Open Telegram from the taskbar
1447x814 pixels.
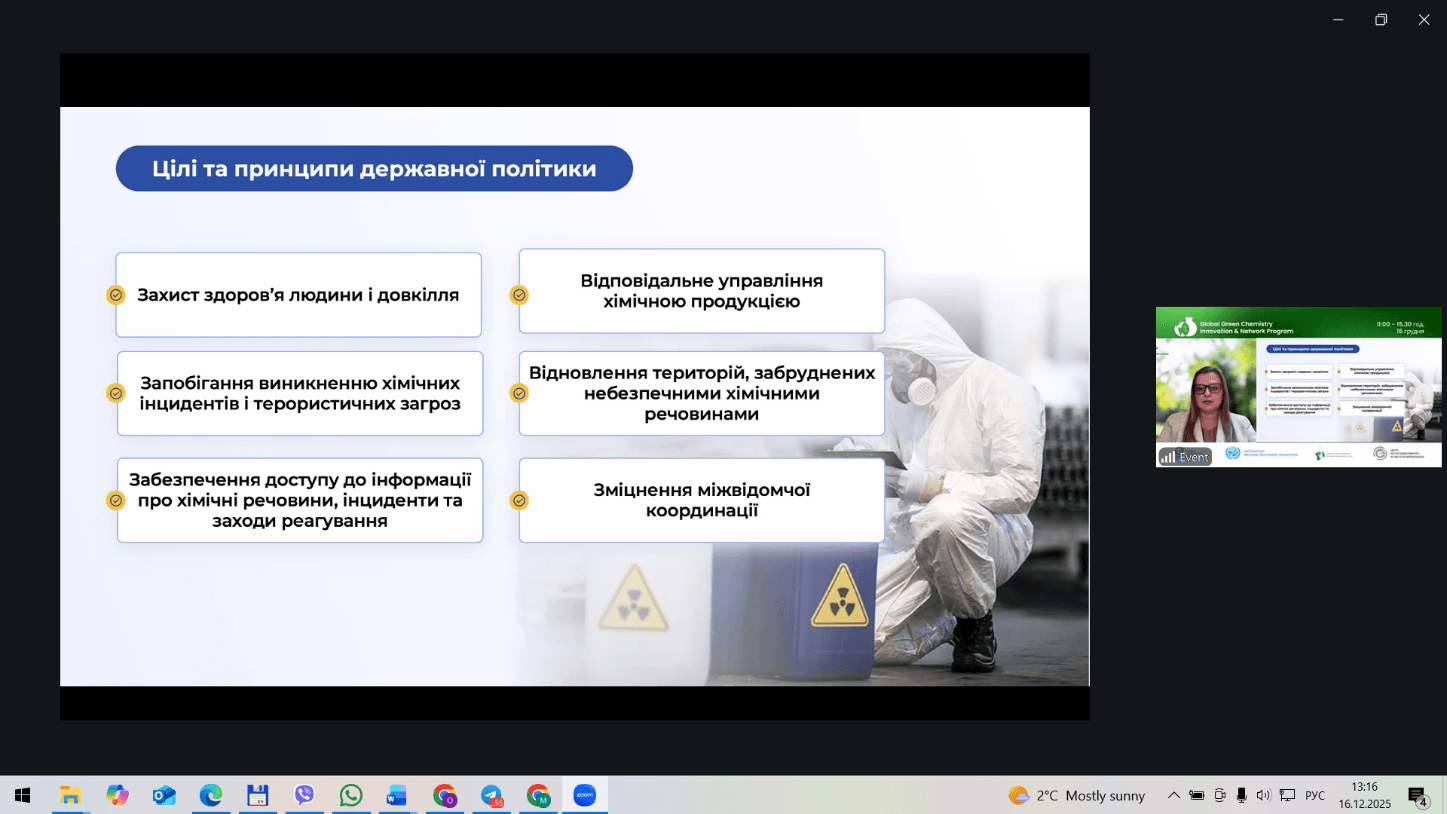coord(491,796)
